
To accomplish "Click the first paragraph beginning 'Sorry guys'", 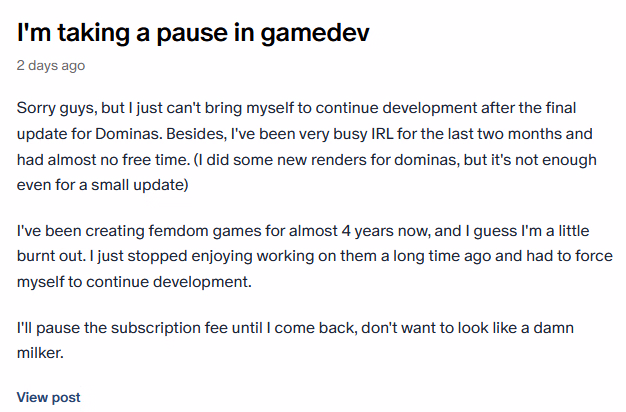I will pyautogui.click(x=307, y=147).
